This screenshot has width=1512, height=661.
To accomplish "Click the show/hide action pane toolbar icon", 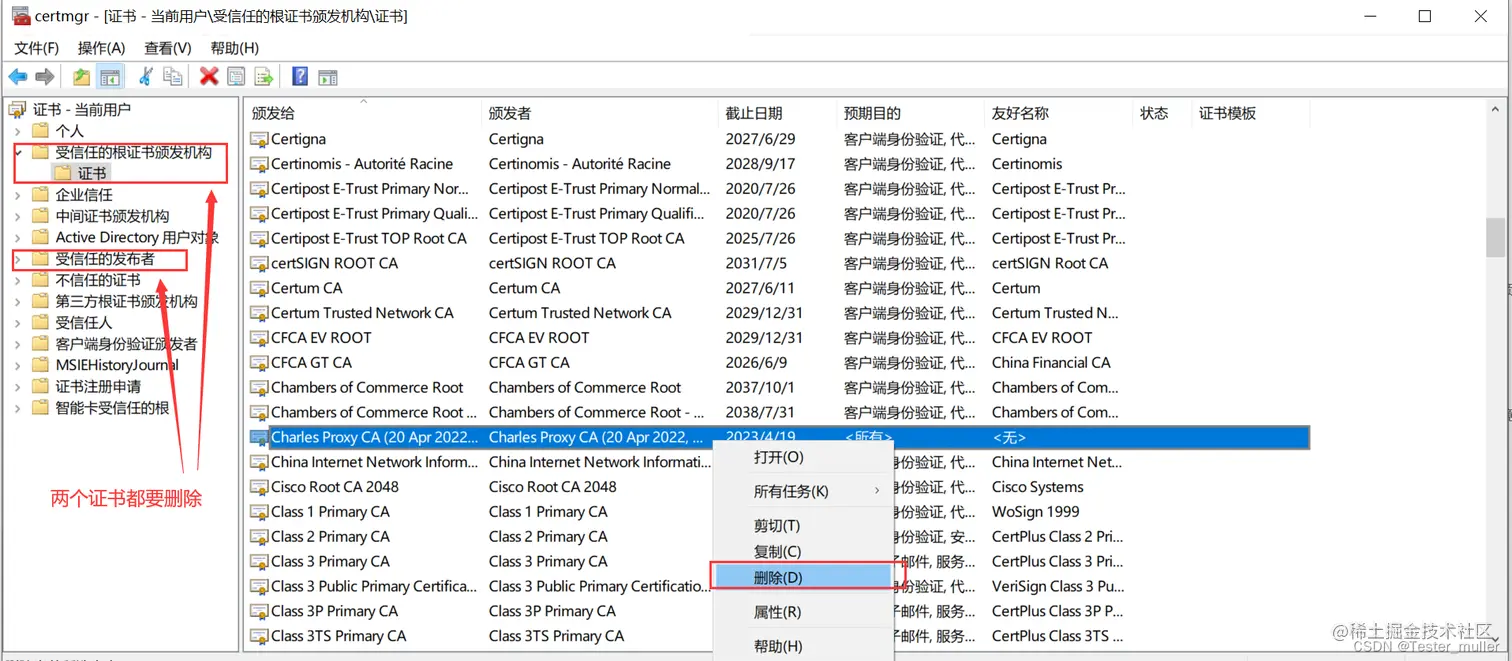I will click(x=328, y=77).
